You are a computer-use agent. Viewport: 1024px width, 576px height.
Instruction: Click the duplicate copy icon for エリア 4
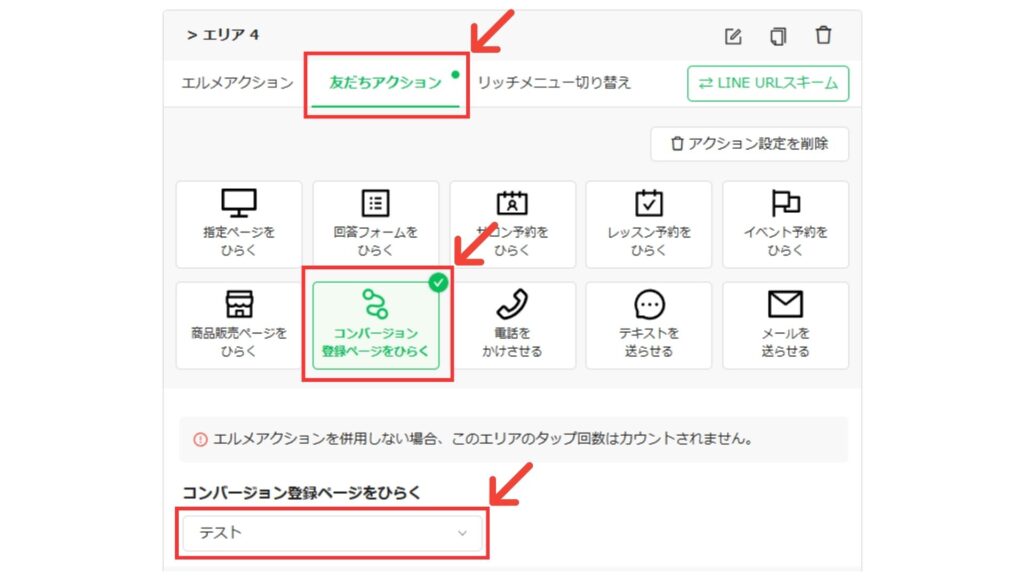tap(778, 36)
